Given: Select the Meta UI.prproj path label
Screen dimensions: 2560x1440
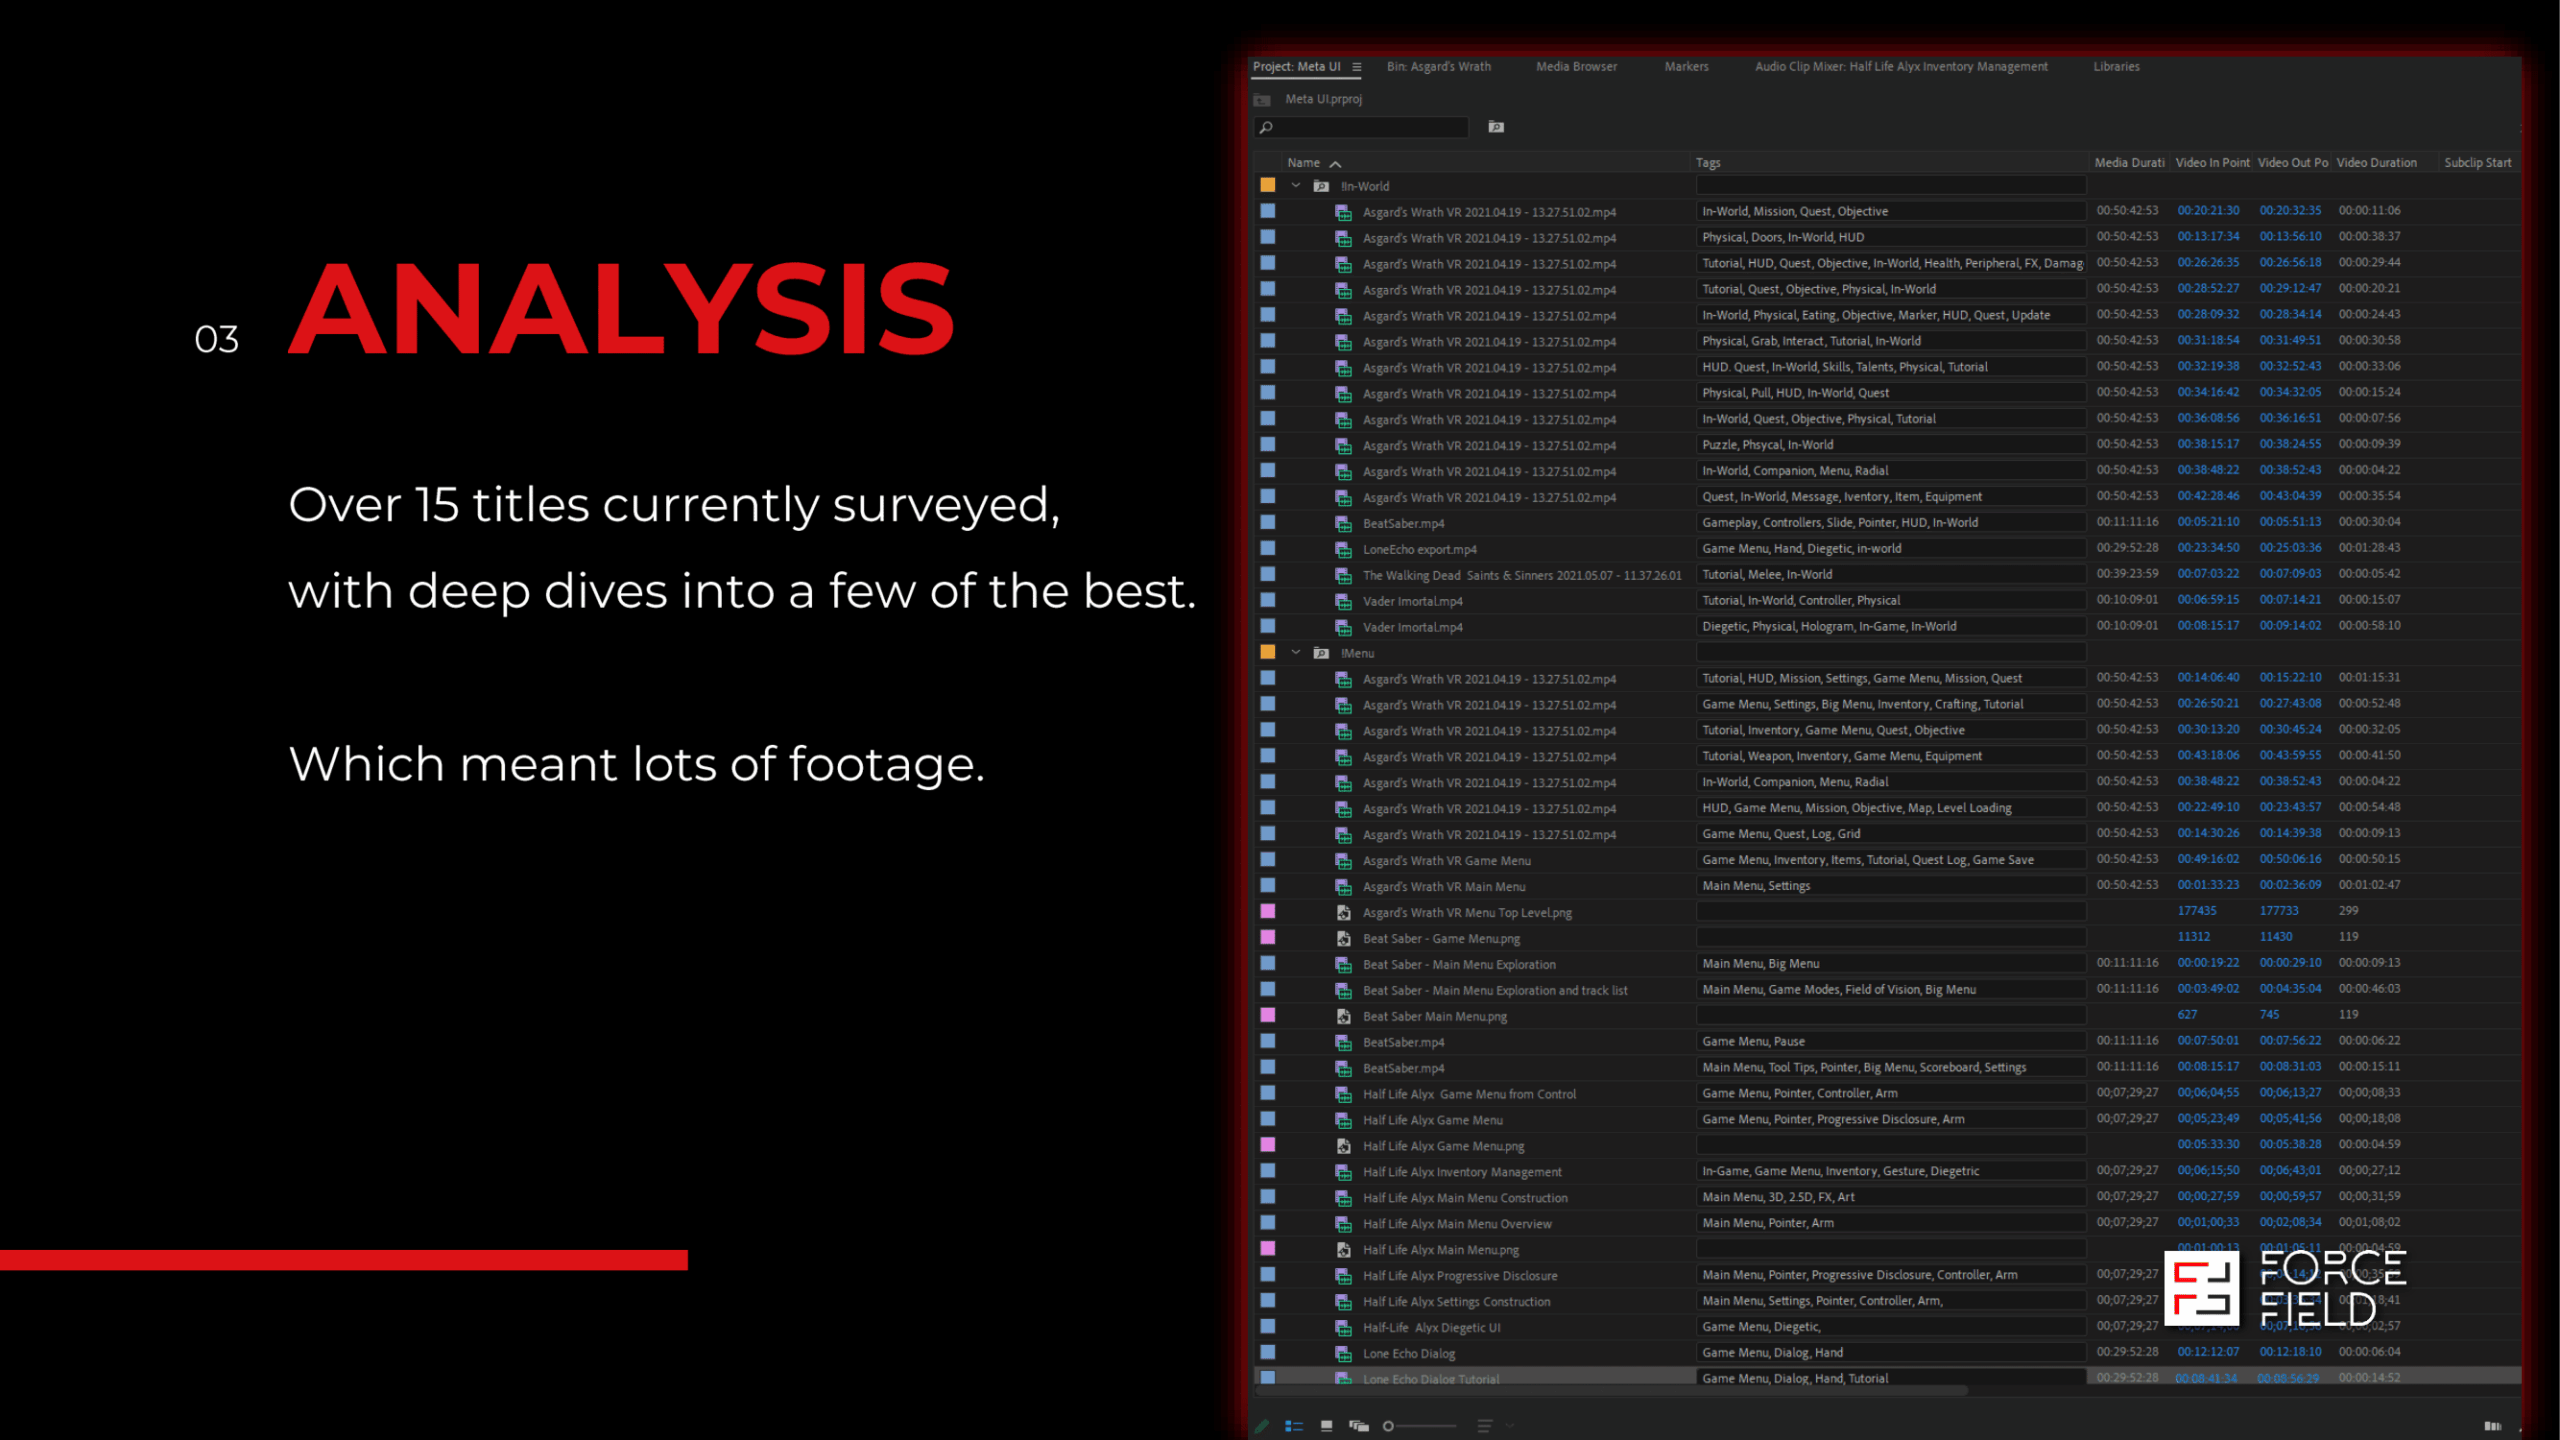Looking at the screenshot, I should (1323, 100).
